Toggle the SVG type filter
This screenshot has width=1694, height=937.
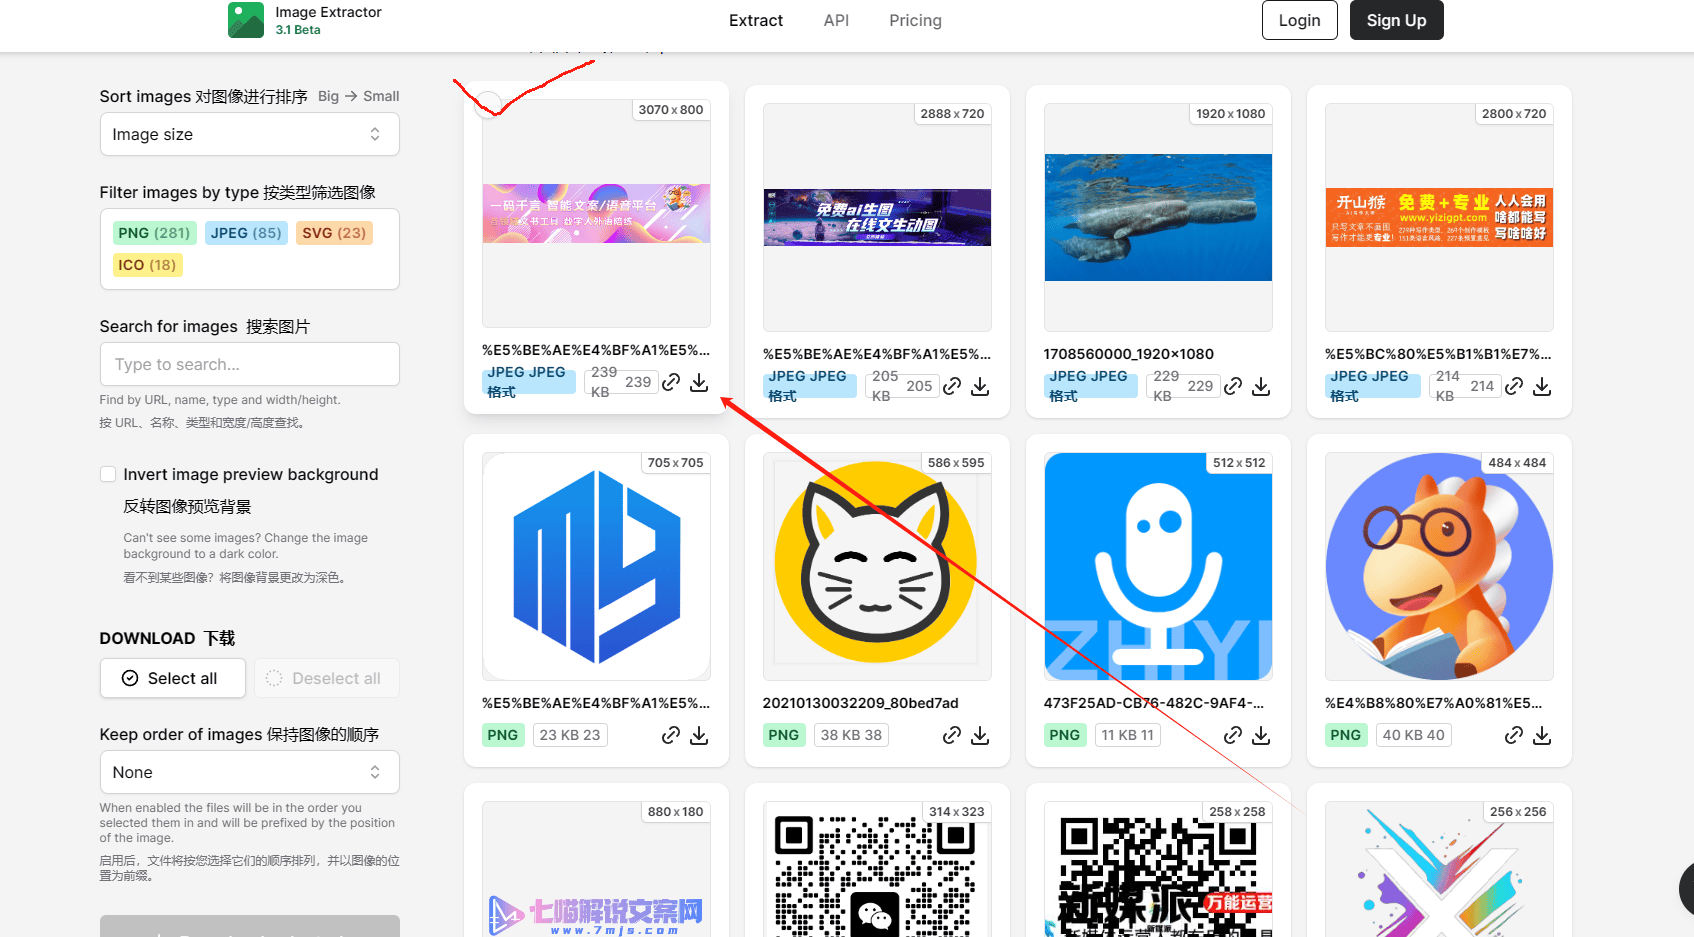click(334, 233)
